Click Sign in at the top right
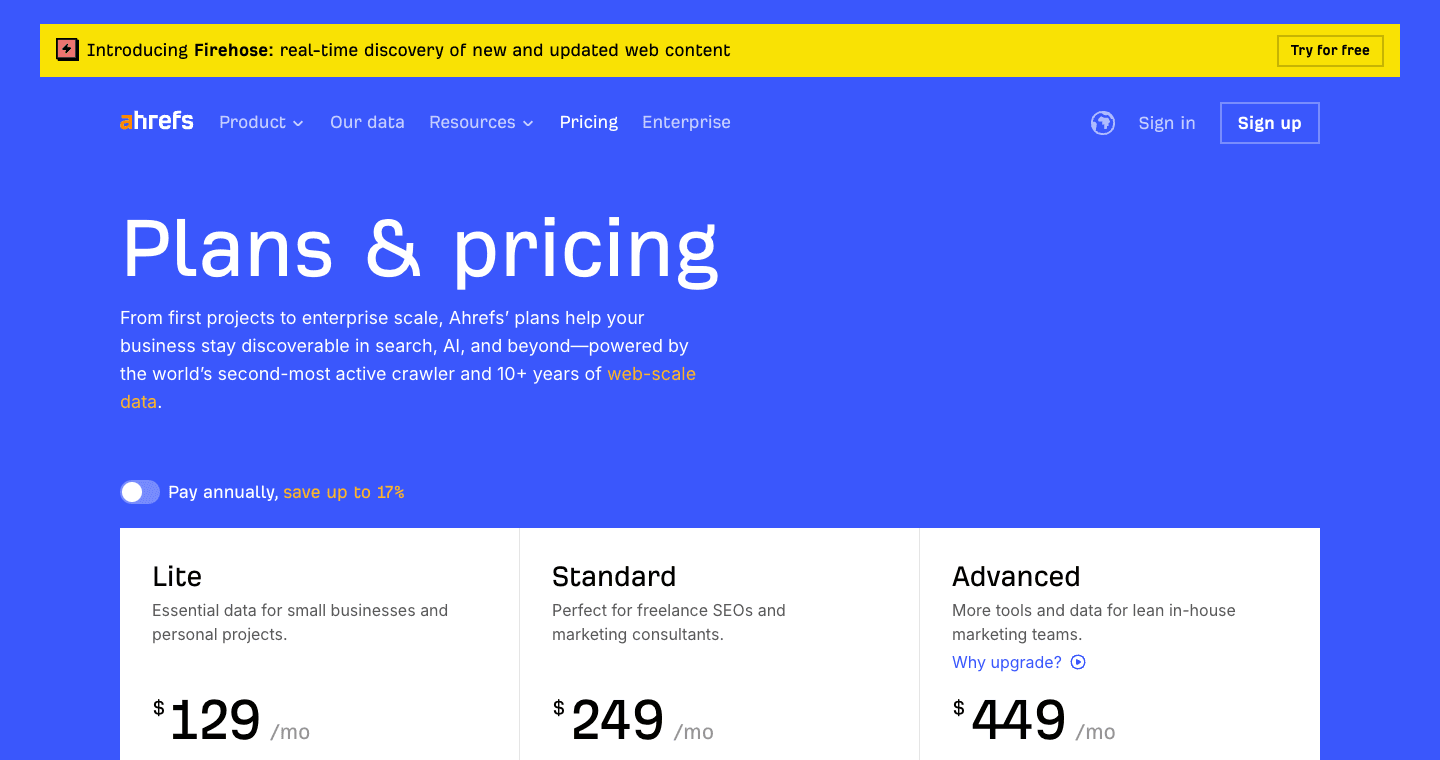The image size is (1440, 760). (x=1166, y=122)
